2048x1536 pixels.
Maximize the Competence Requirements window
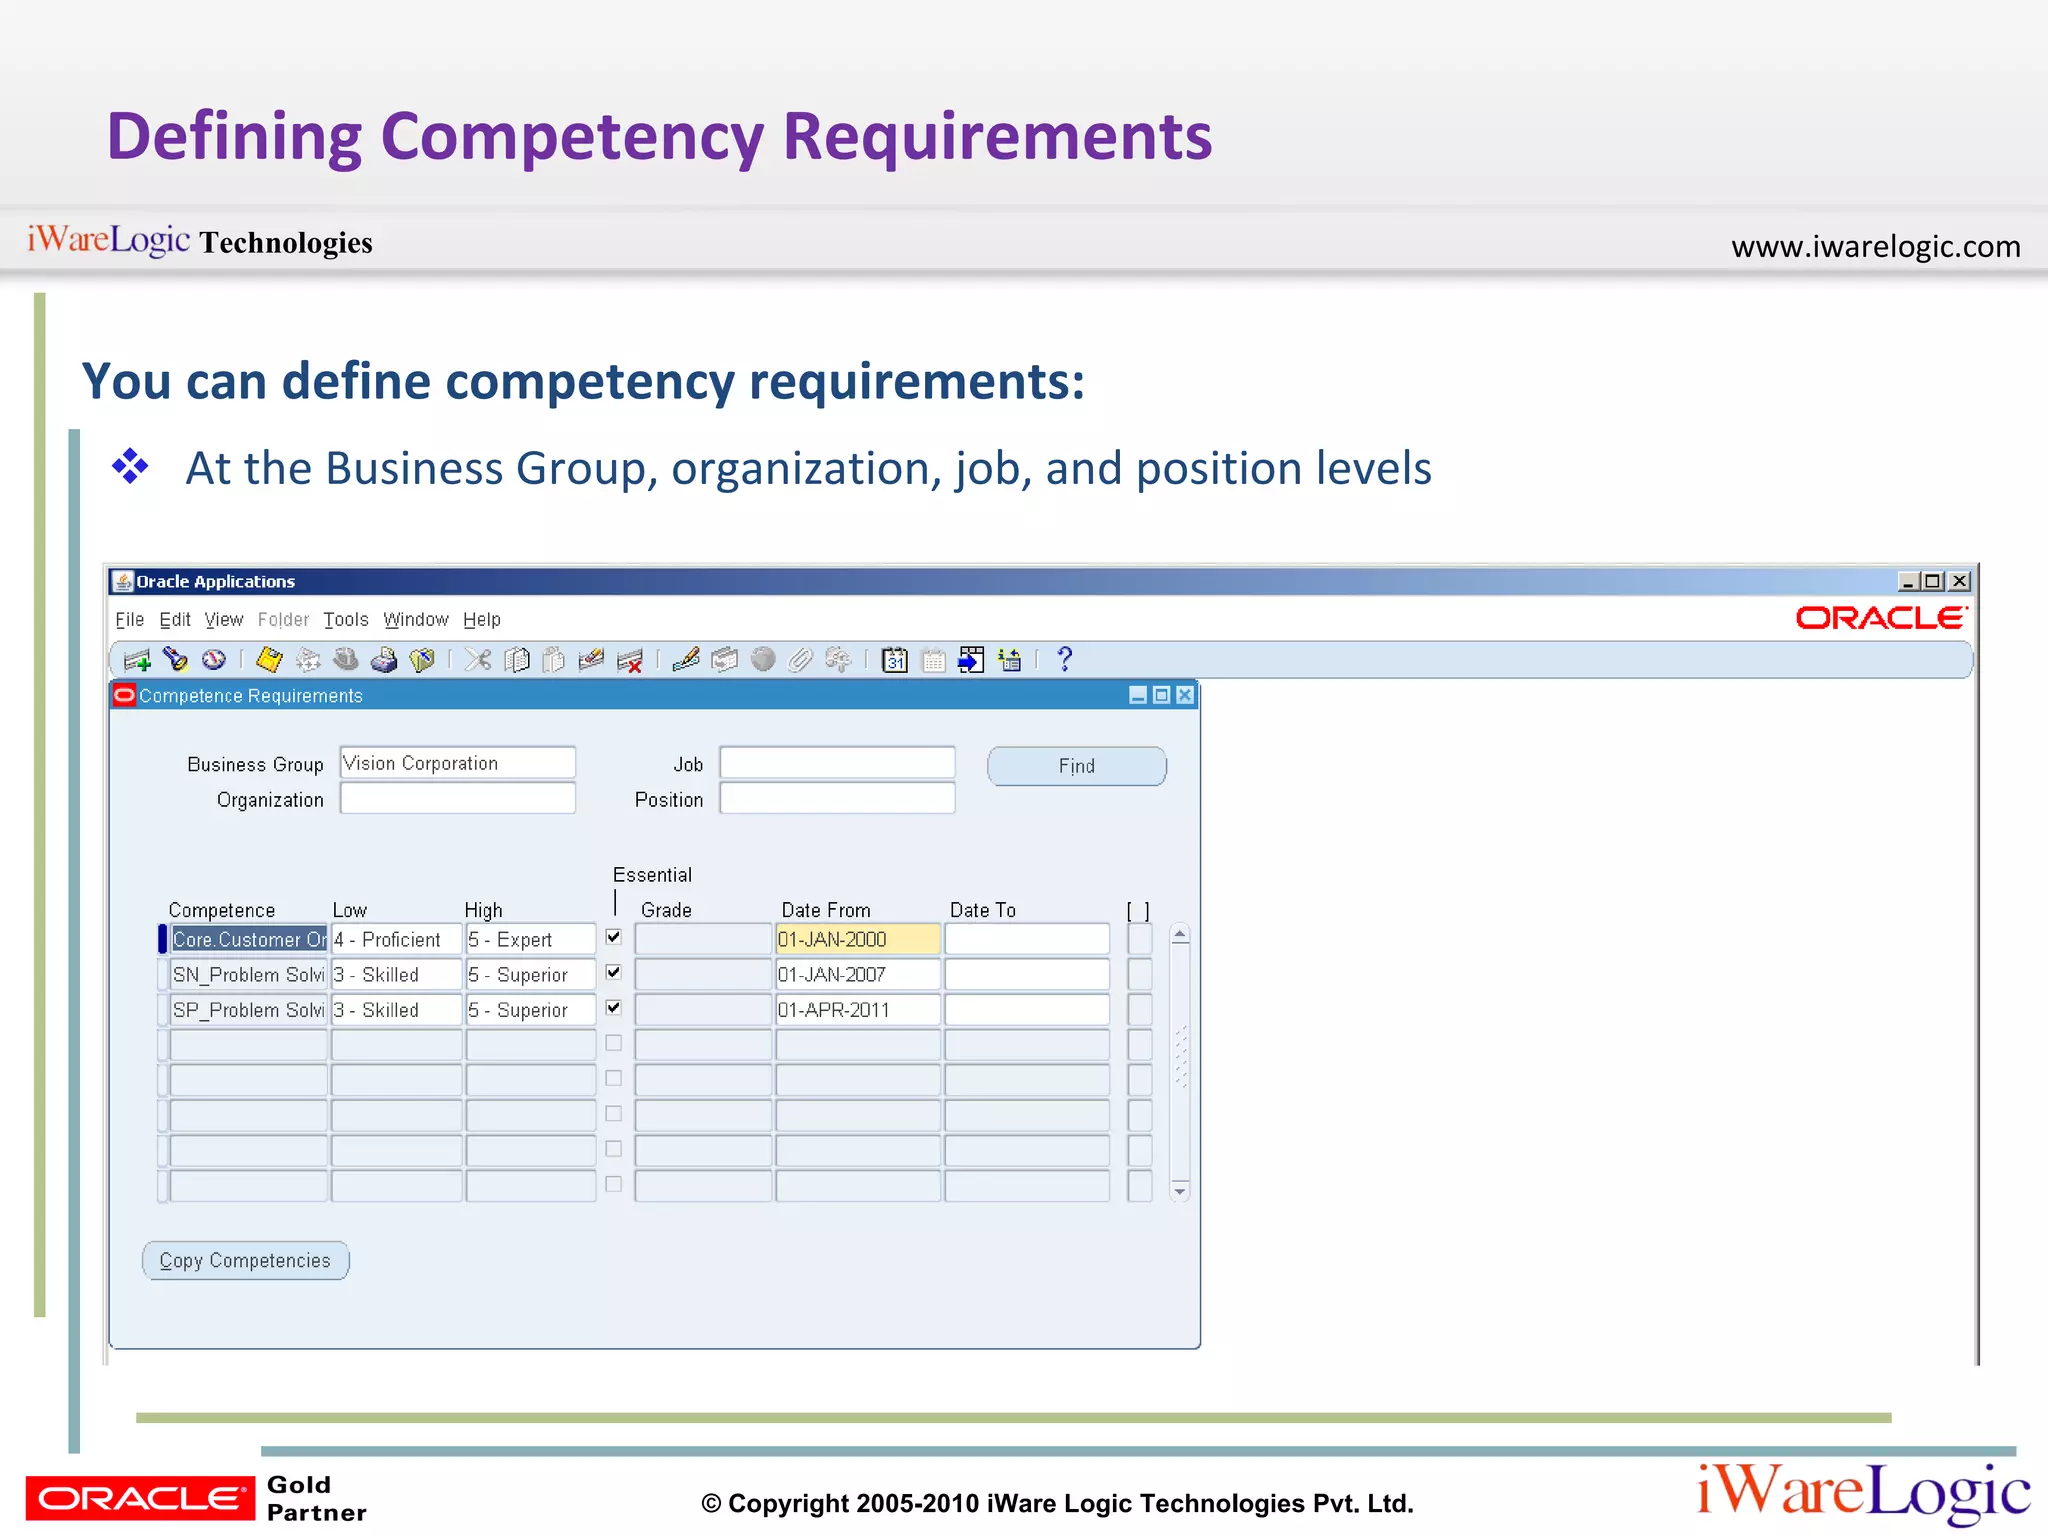pos(1161,695)
